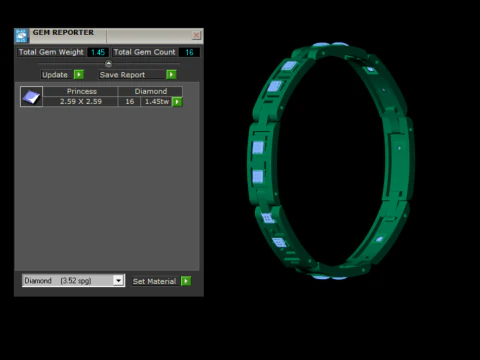Click the GEM REPORTER title bar
This screenshot has height=360, width=480.
pos(110,36)
